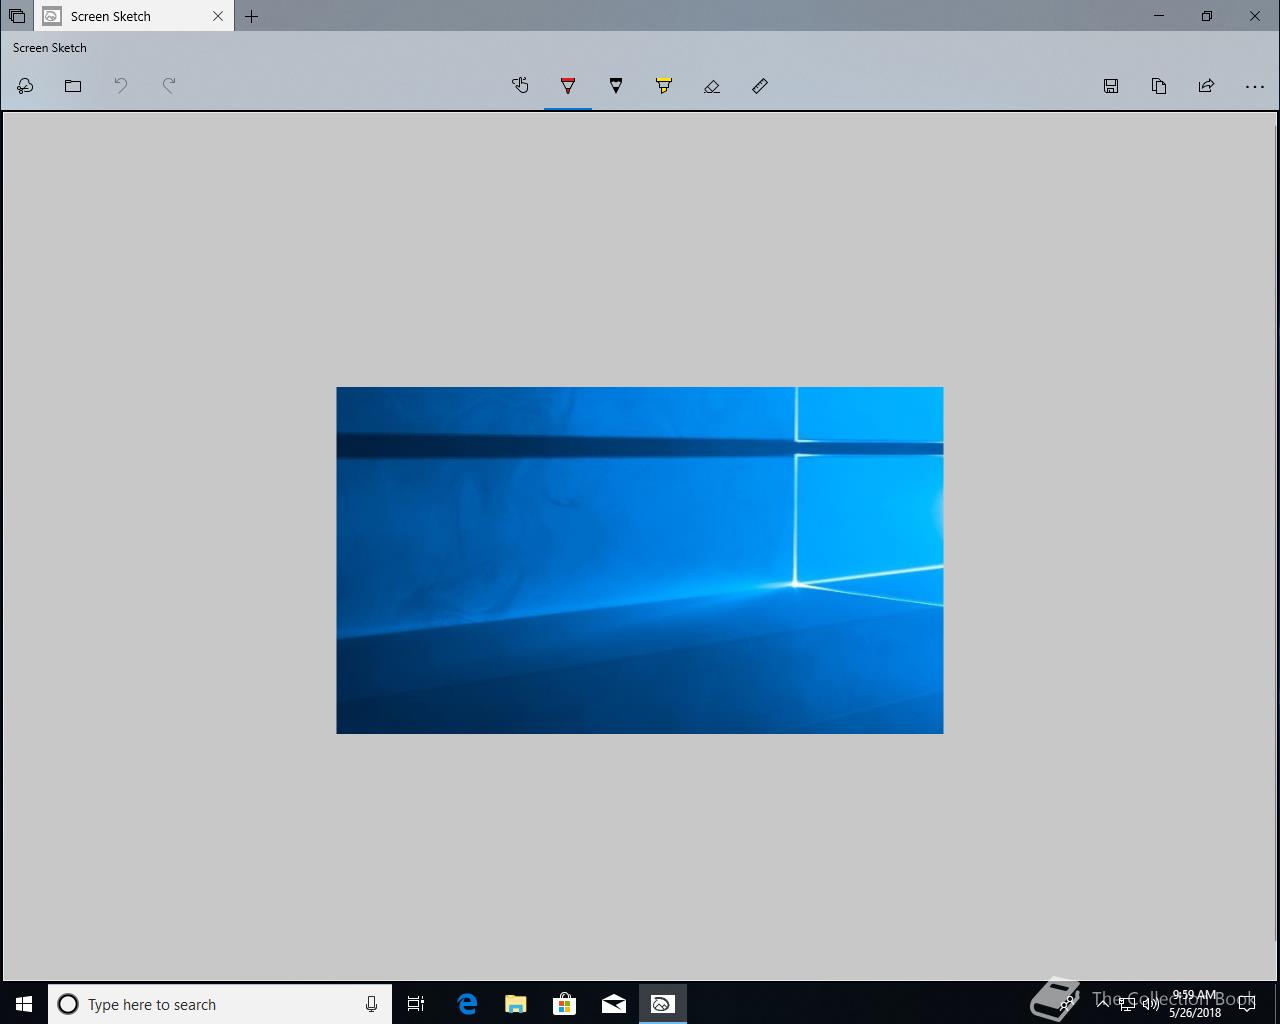The image size is (1280, 1024).
Task: Open the tab sets icon in title bar
Action: 17,16
